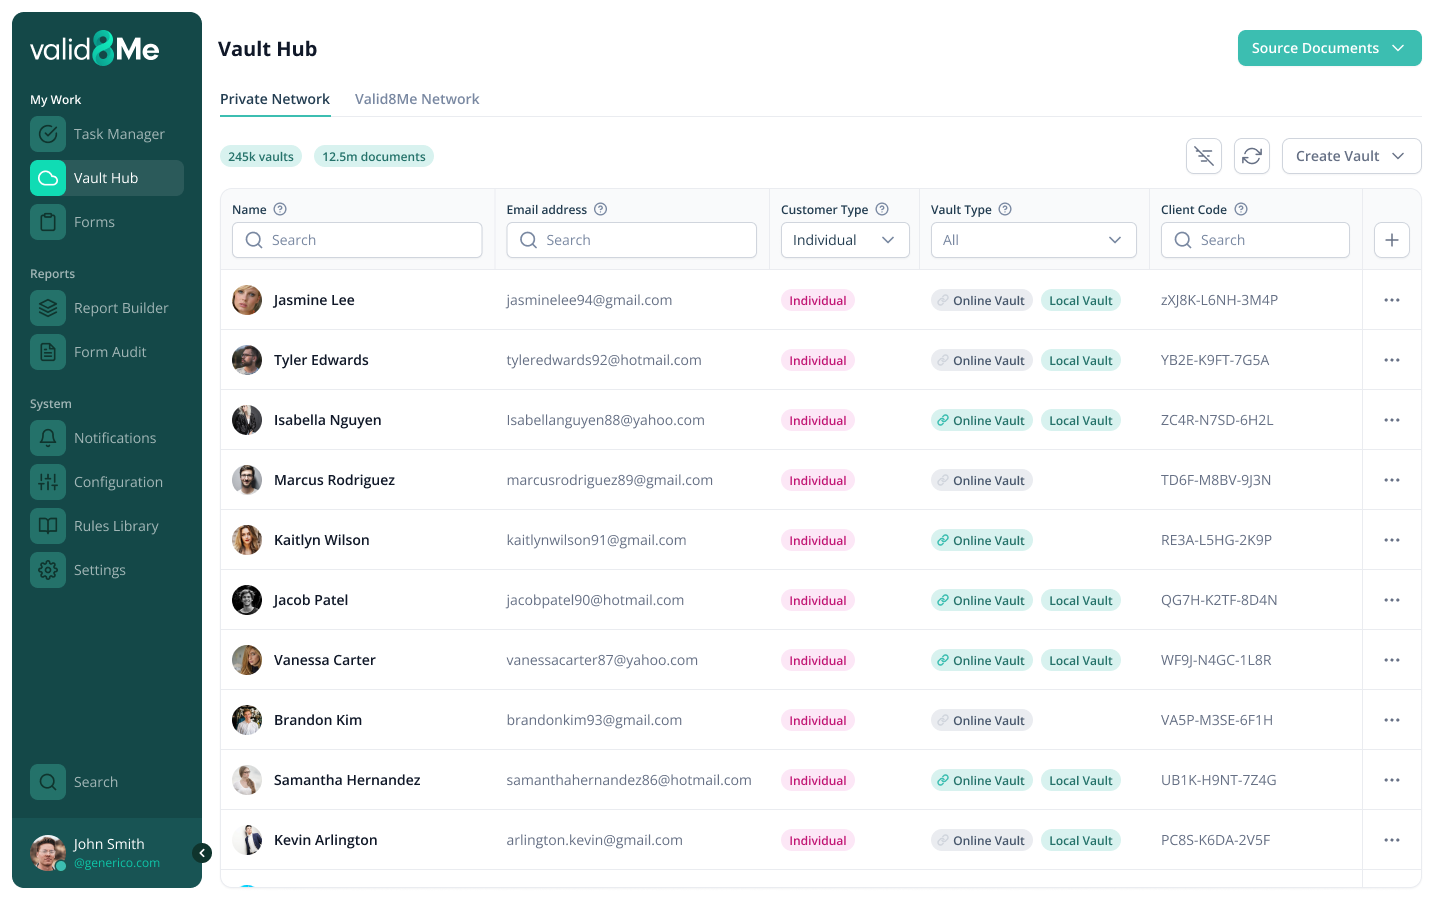Click Online Vault tag for Kaitlyn Wilson
This screenshot has height=900, width=1440.
(981, 541)
